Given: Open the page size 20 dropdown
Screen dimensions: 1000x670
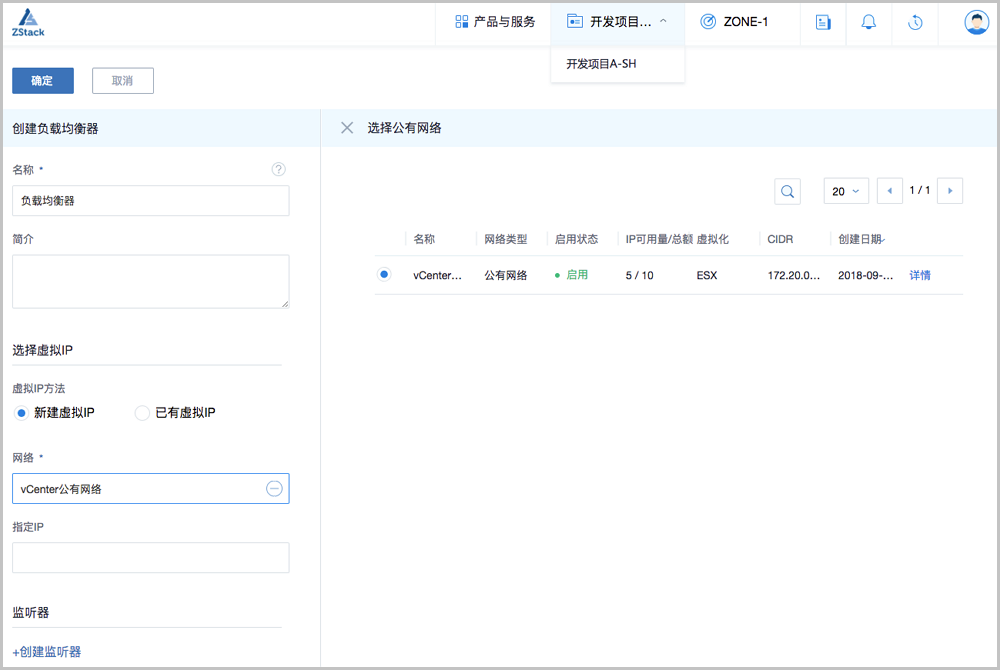Looking at the screenshot, I should point(845,191).
